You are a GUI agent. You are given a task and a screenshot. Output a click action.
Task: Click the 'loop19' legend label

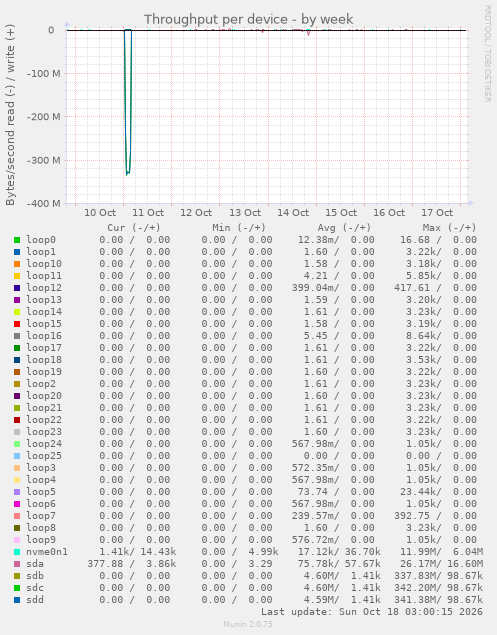tap(44, 372)
